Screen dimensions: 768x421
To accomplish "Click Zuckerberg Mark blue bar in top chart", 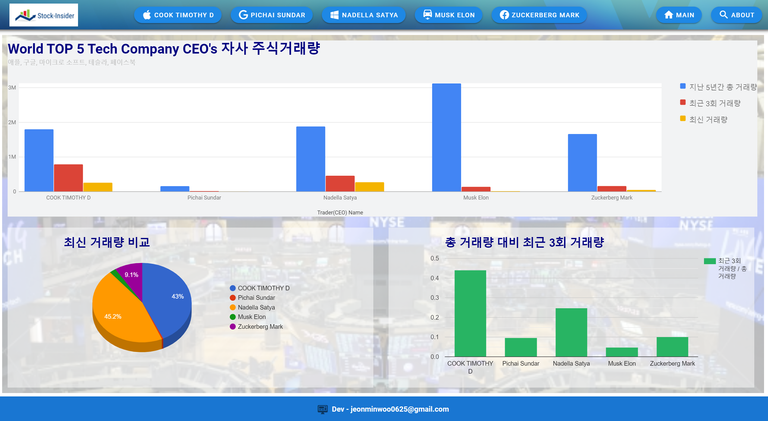I will tap(582, 163).
